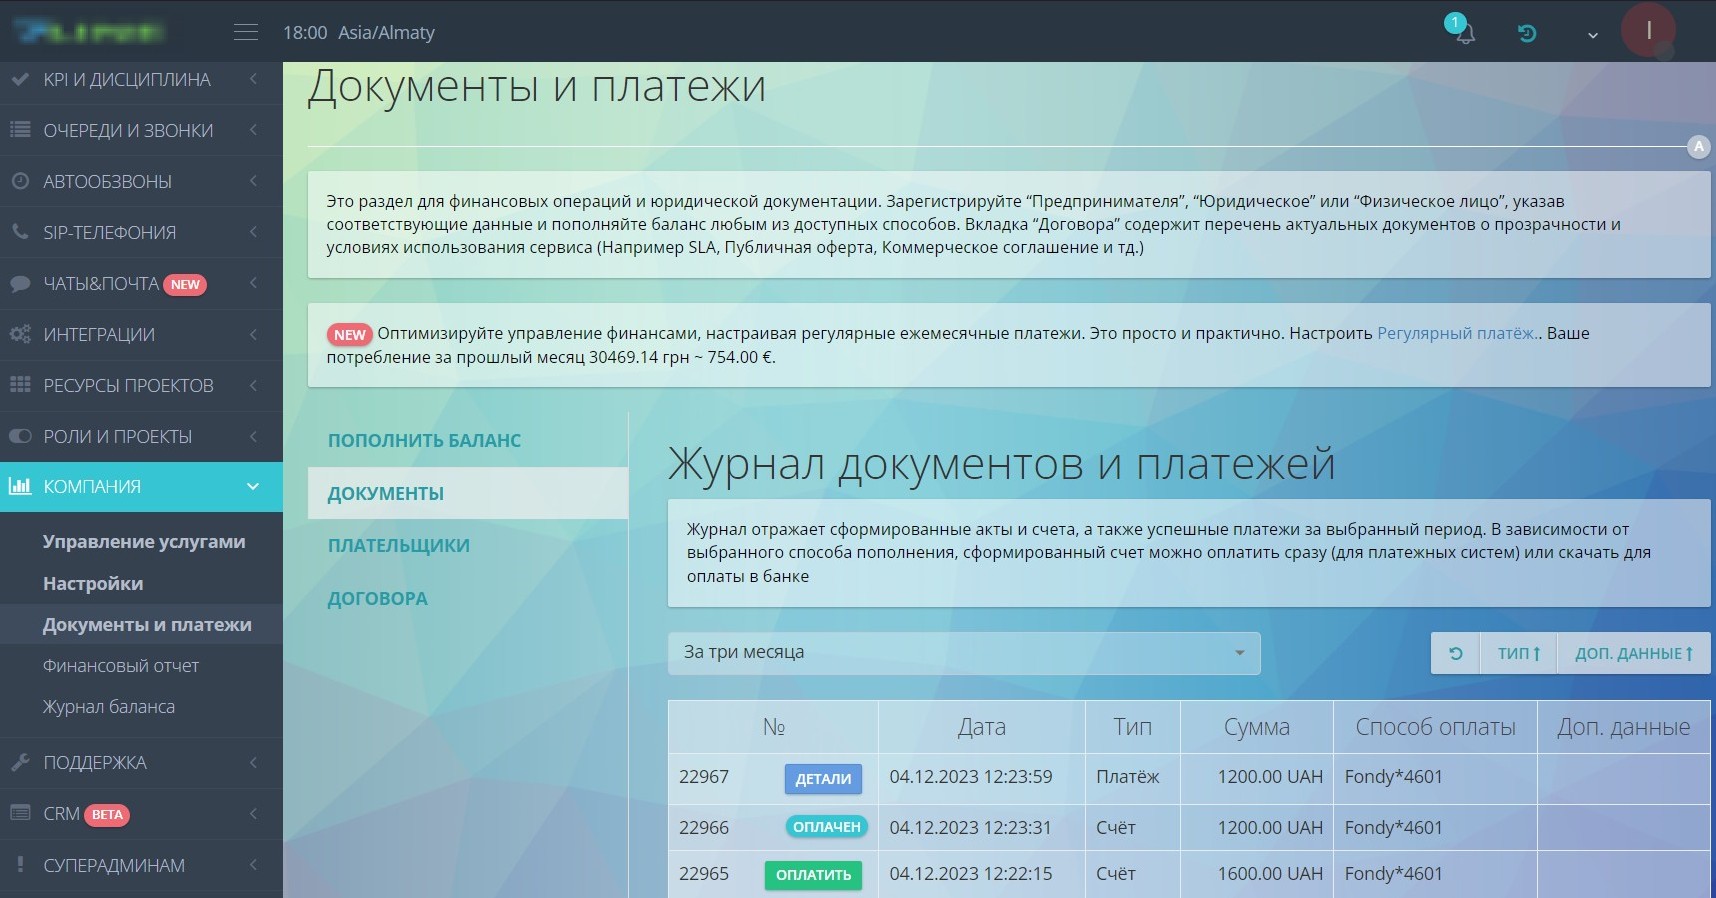Click the history refresh icon in top bar
Image resolution: width=1716 pixels, height=898 pixels.
click(x=1527, y=33)
